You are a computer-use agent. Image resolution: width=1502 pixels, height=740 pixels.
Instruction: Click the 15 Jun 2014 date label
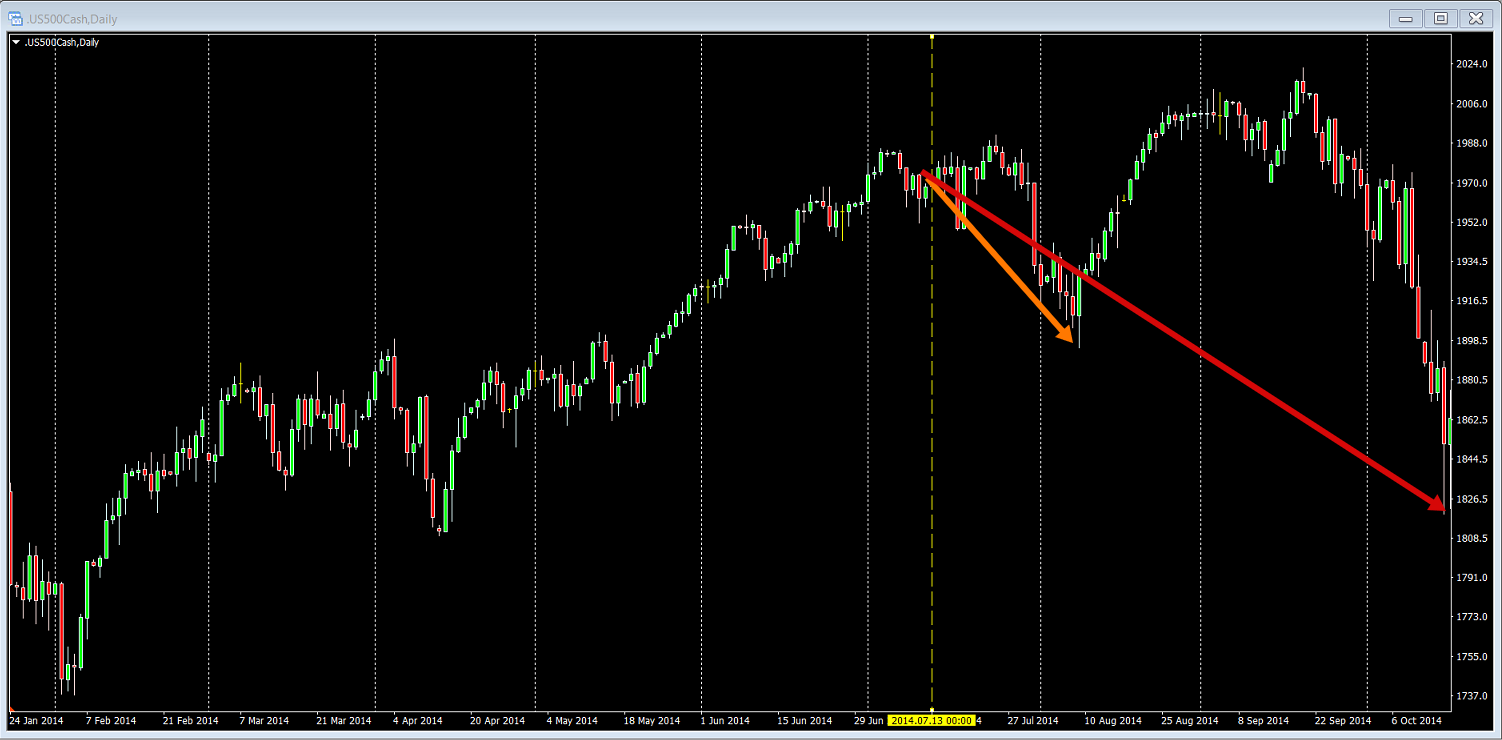(x=804, y=720)
